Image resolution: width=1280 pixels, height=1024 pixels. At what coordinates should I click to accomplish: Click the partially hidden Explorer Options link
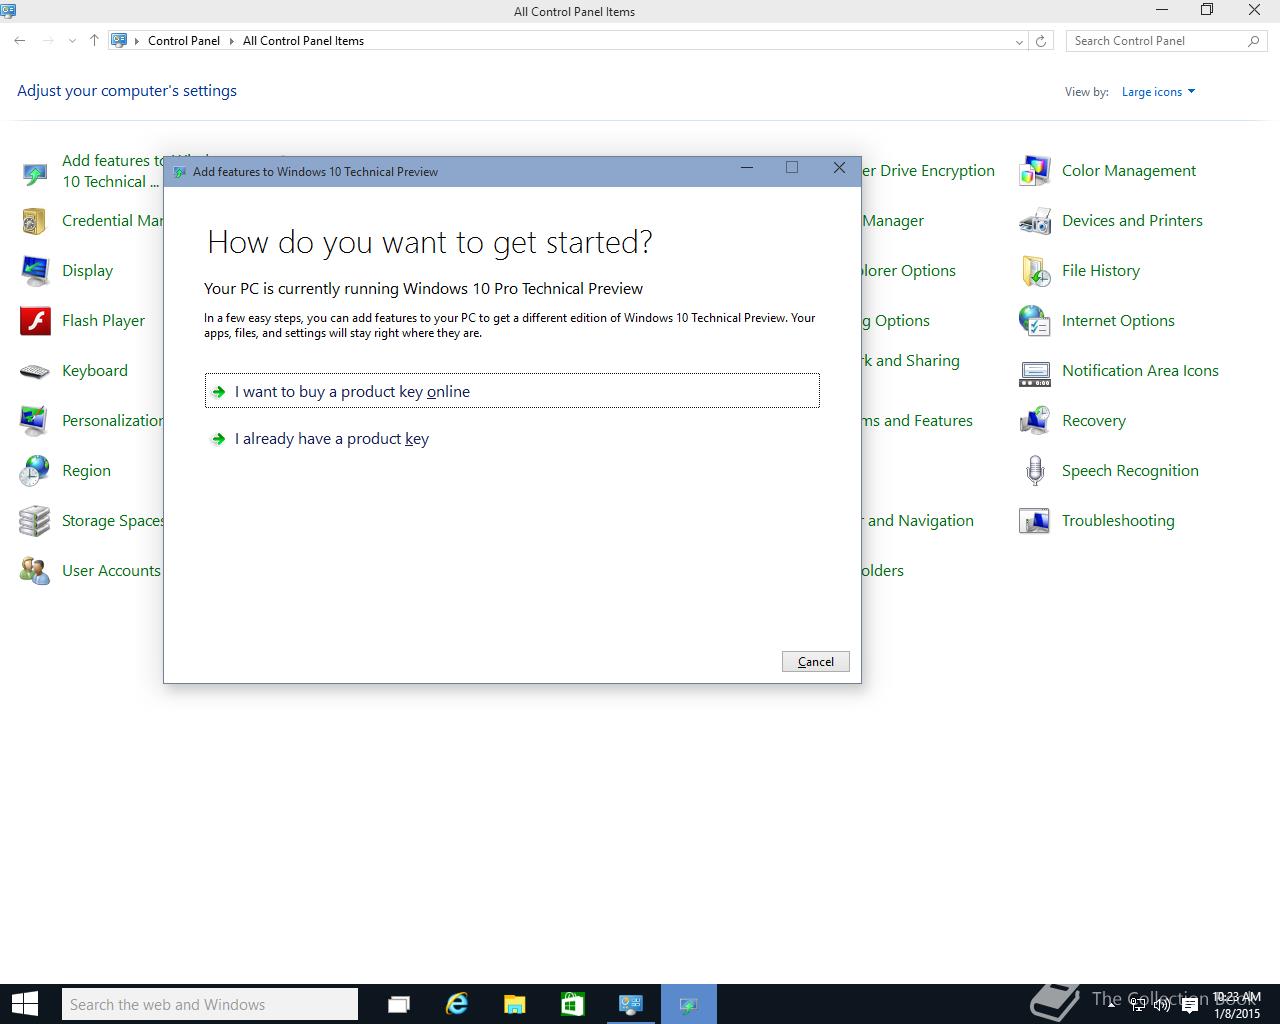point(908,271)
